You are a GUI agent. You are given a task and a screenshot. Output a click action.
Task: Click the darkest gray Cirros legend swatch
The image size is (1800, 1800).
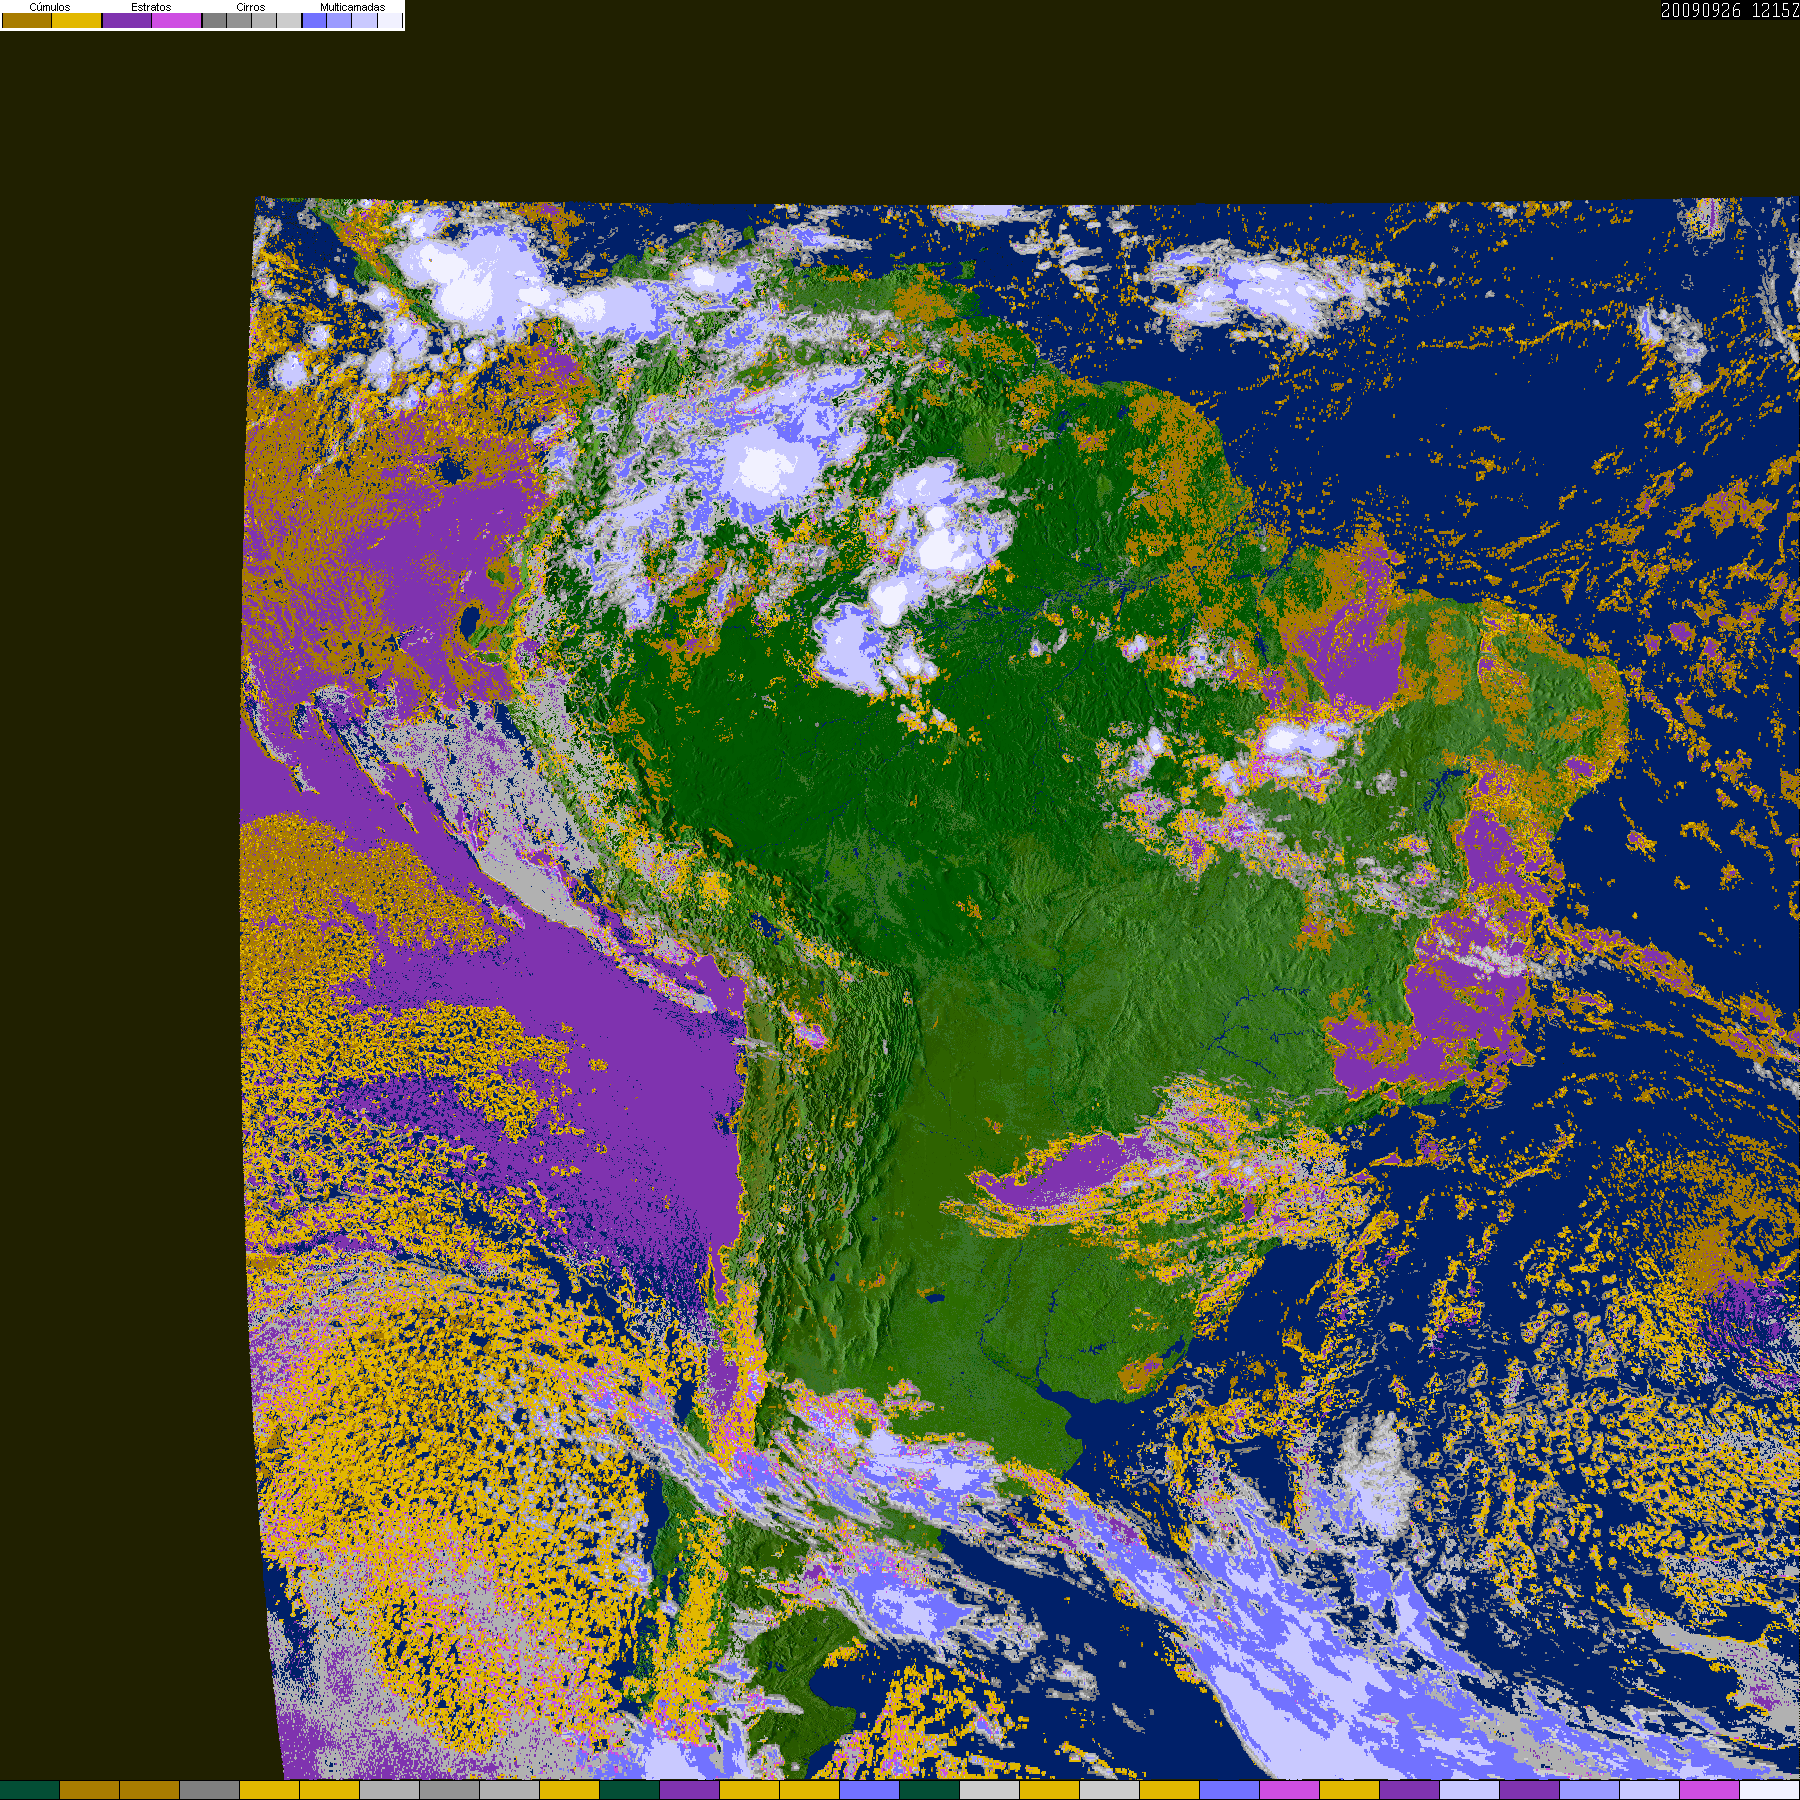click(214, 20)
